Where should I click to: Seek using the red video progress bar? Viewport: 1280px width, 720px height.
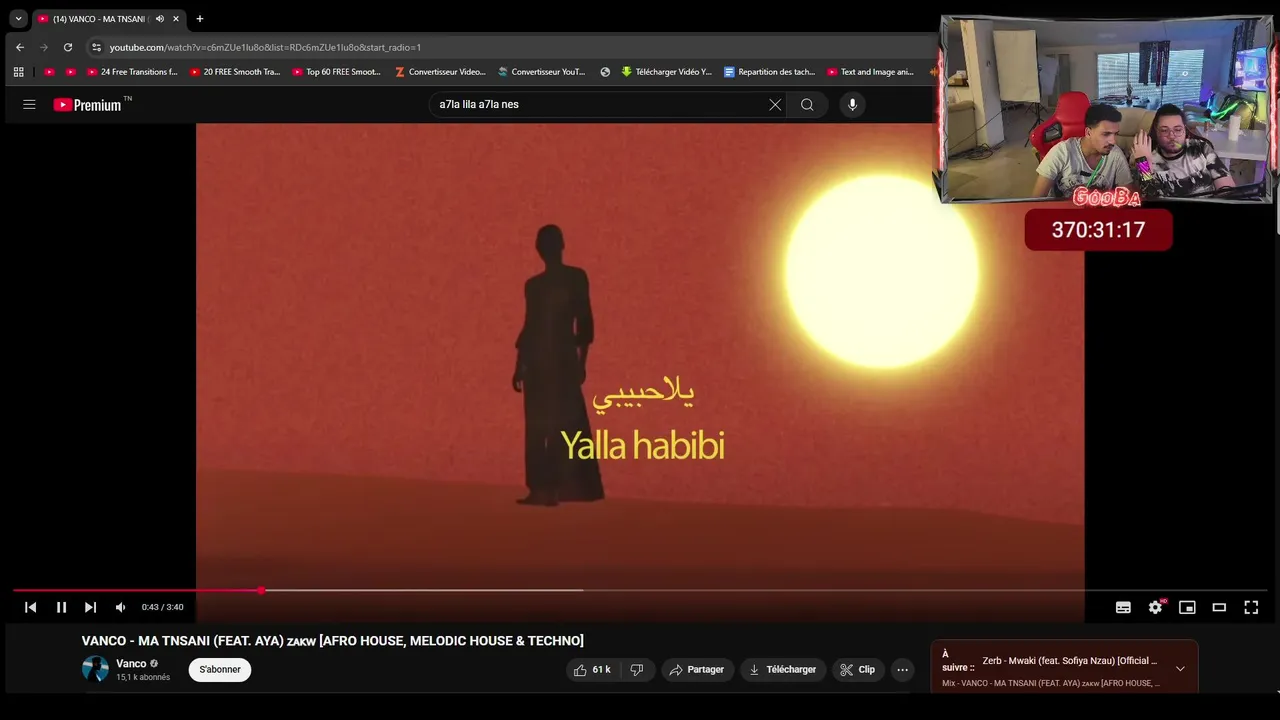point(640,590)
